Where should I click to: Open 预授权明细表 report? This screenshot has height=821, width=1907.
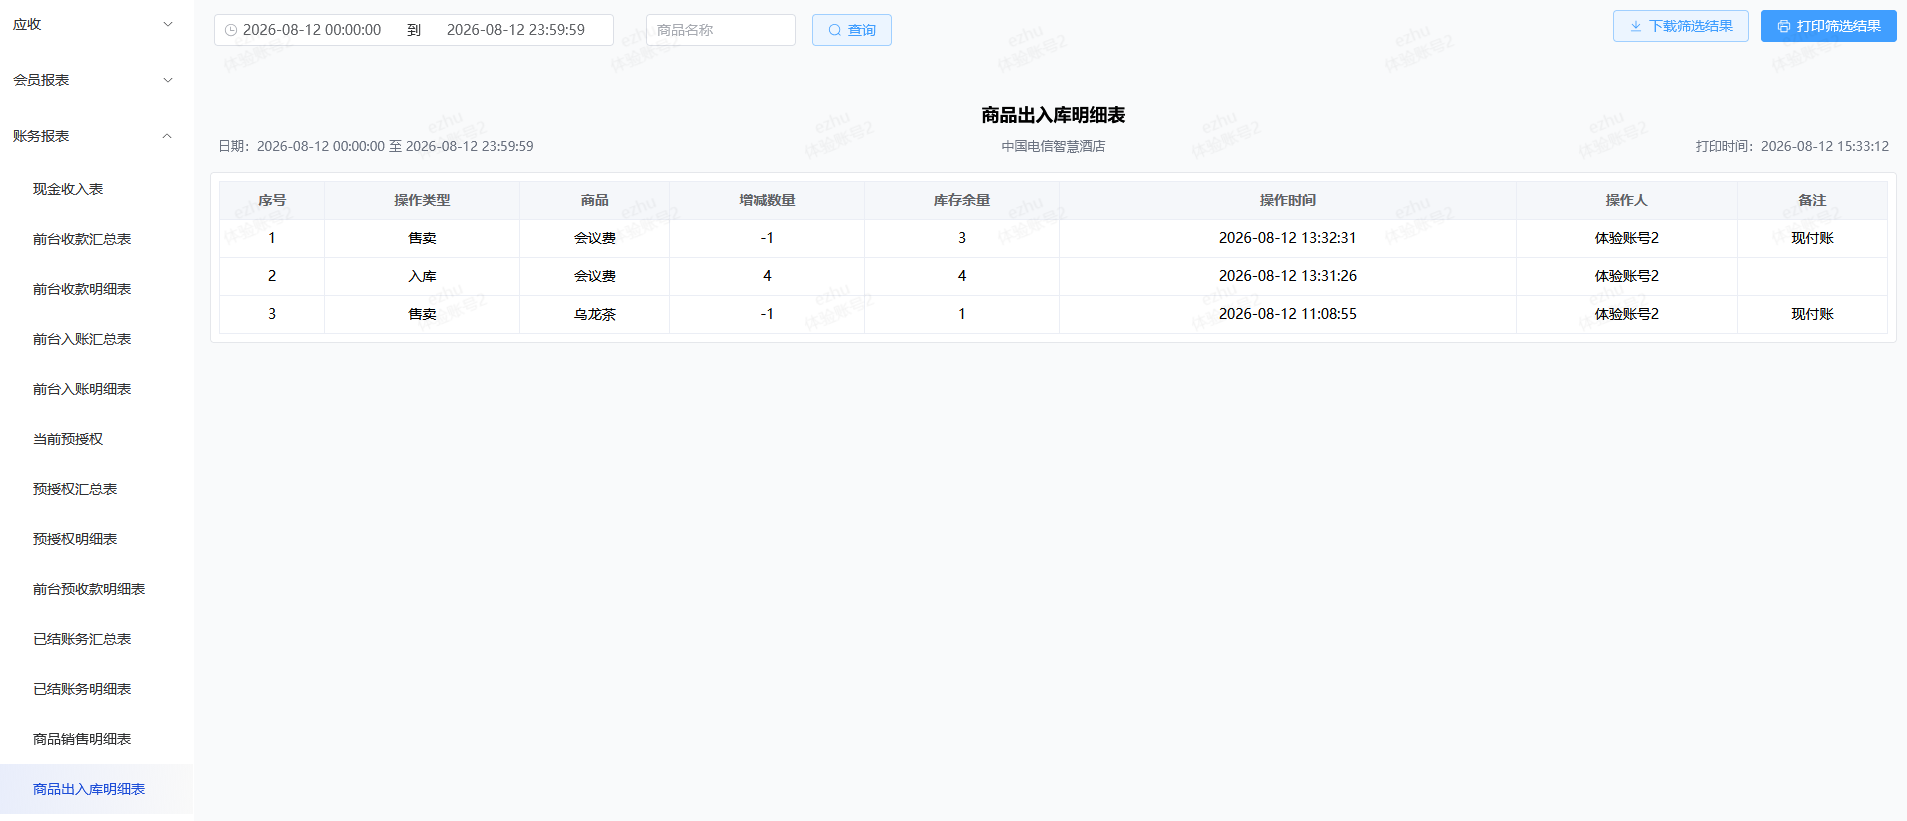pos(75,539)
